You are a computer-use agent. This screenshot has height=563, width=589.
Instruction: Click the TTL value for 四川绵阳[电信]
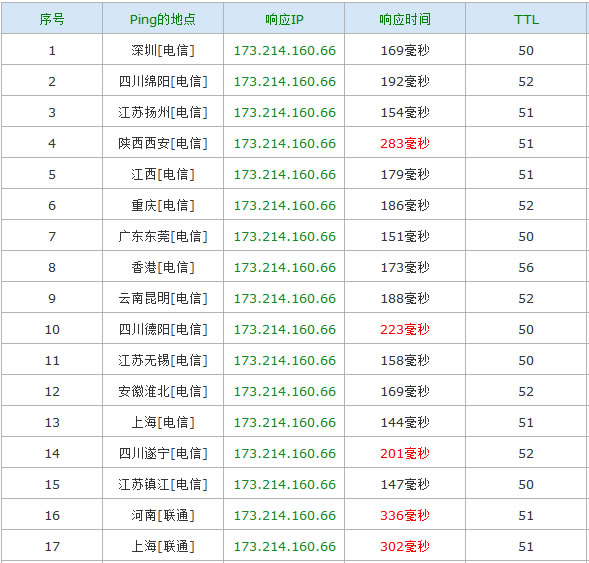pyautogui.click(x=526, y=82)
